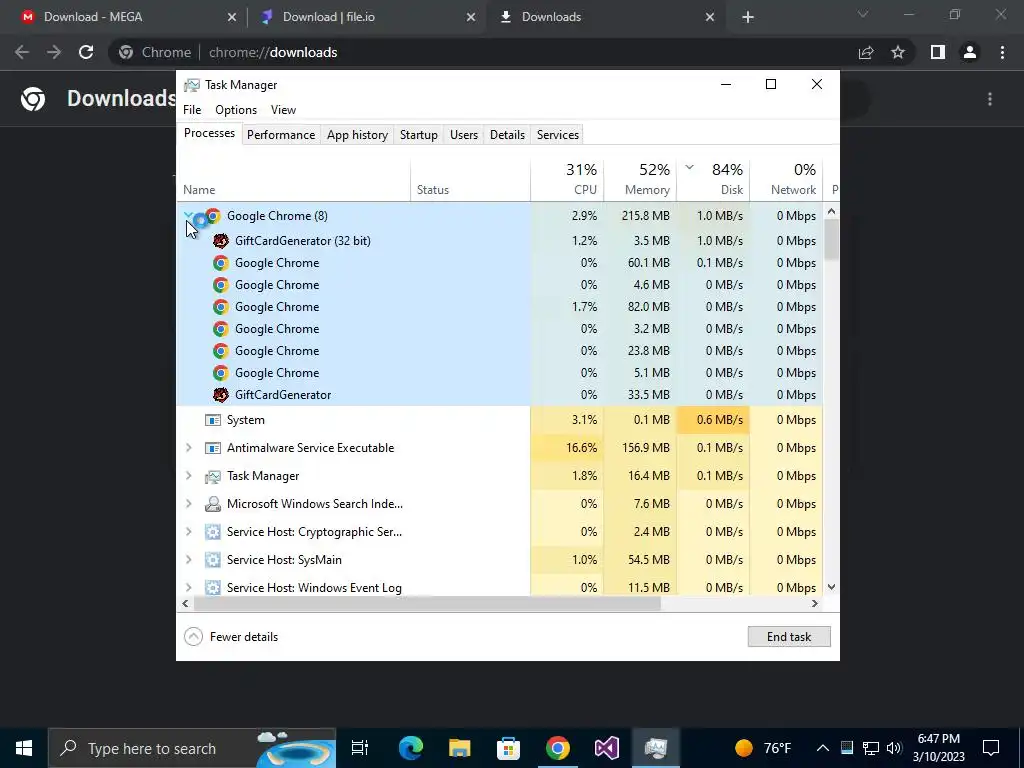The width and height of the screenshot is (1024, 768).
Task: Close the Download | file.io browser tab
Action: tap(471, 18)
